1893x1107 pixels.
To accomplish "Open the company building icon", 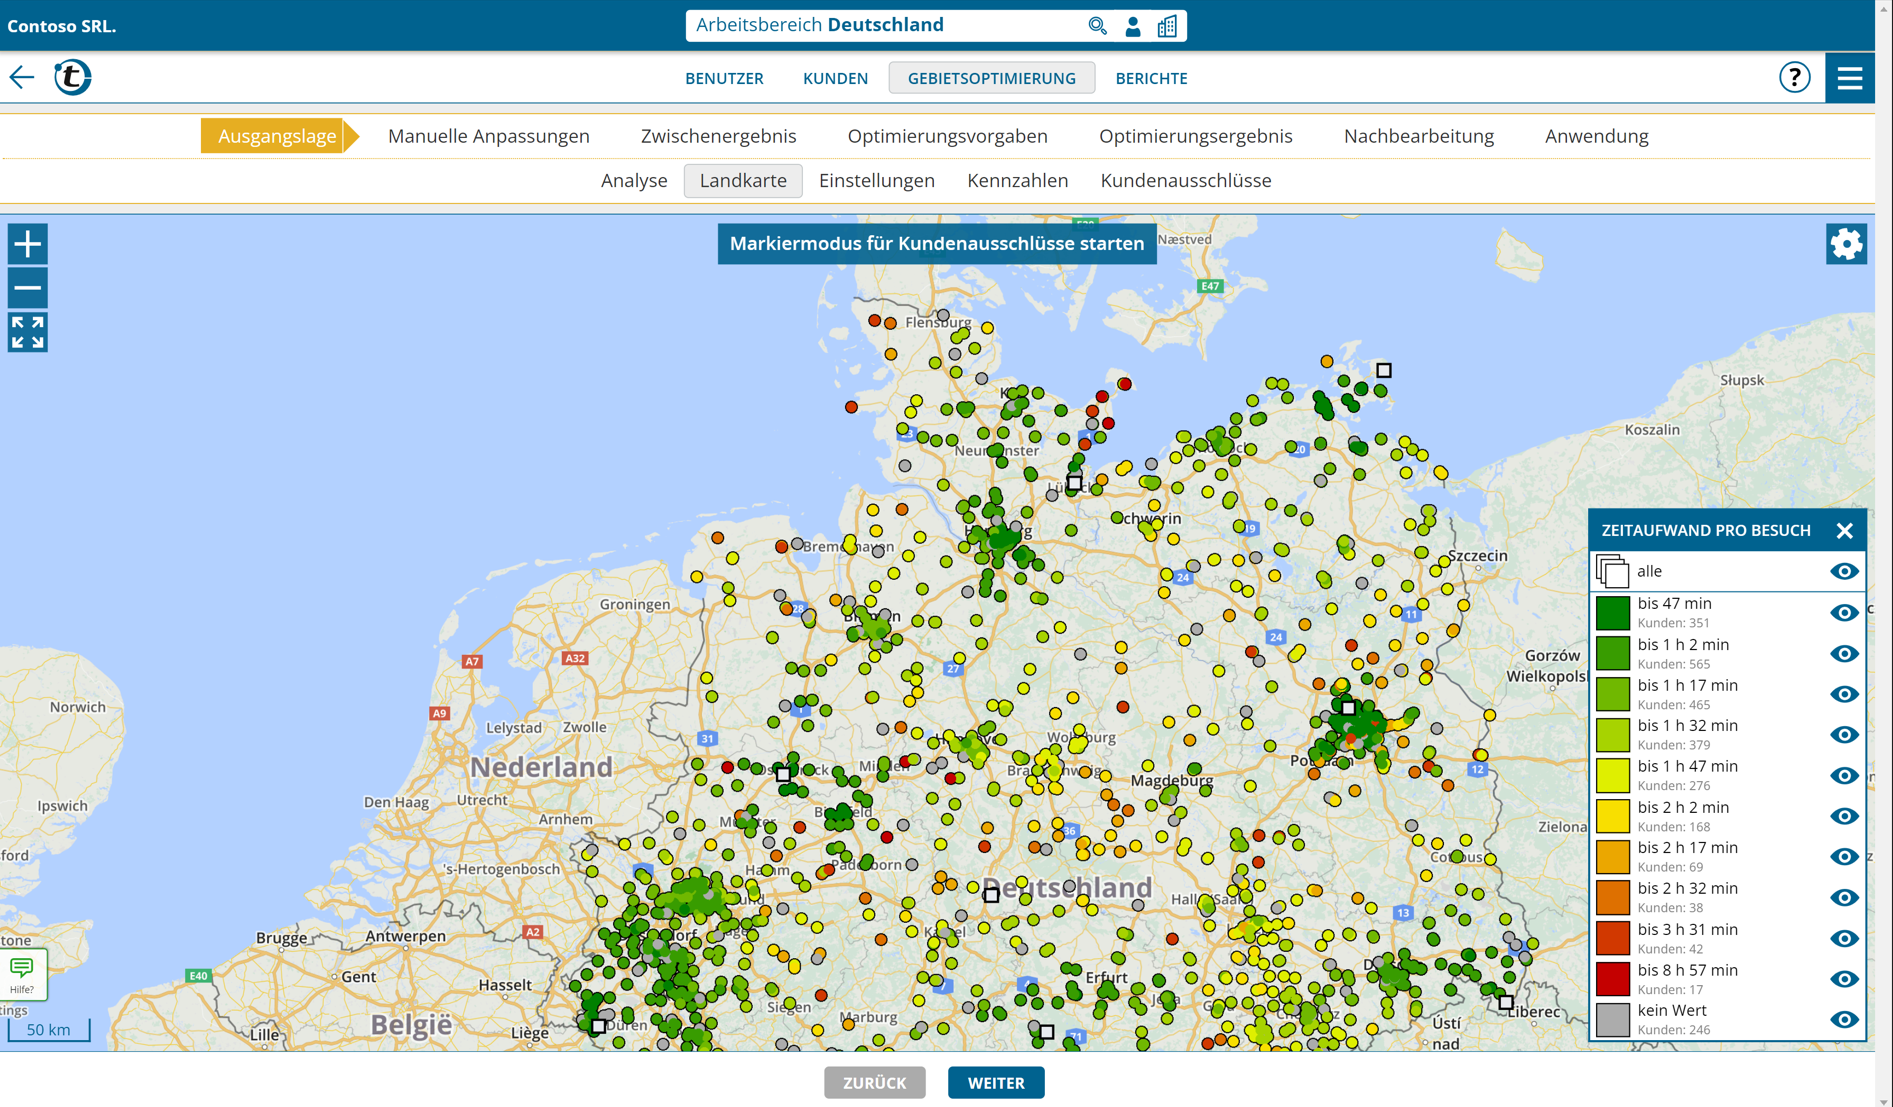I will tap(1167, 26).
